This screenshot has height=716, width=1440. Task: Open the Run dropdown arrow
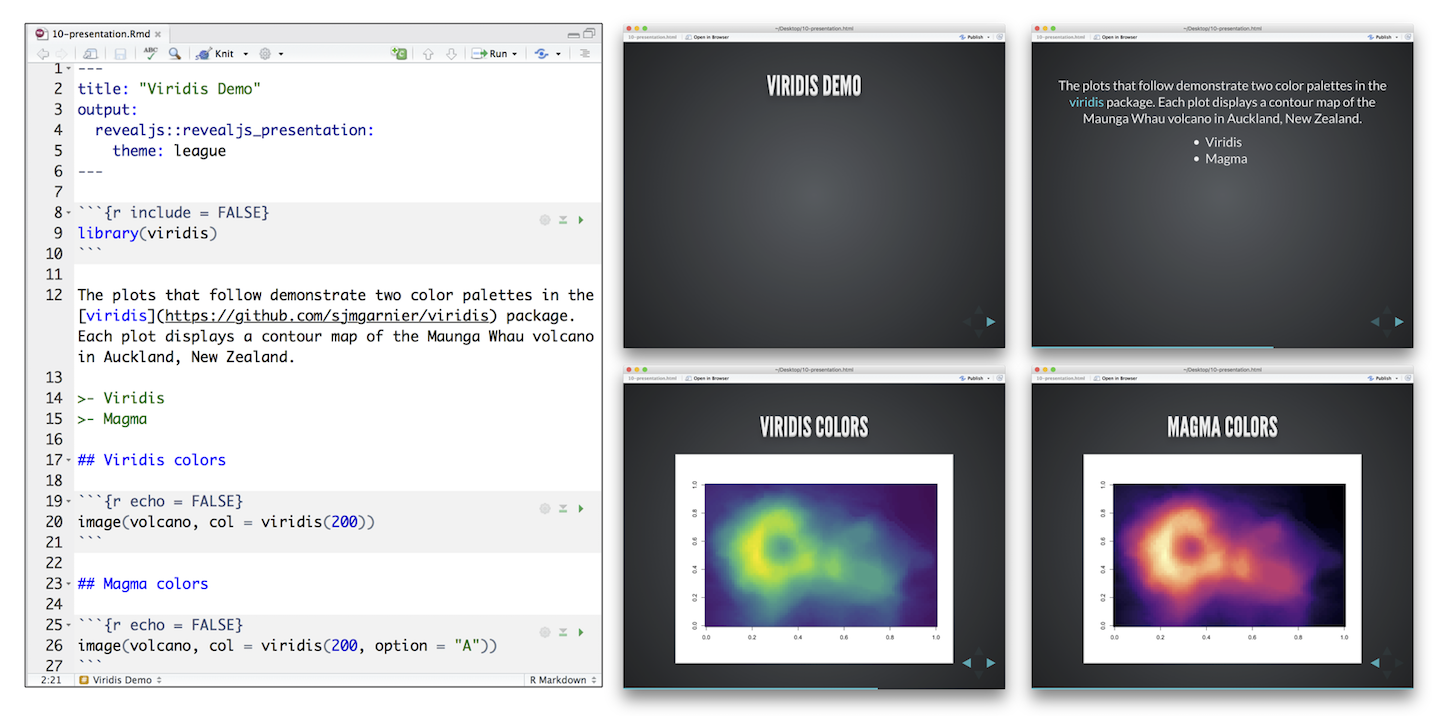click(515, 54)
